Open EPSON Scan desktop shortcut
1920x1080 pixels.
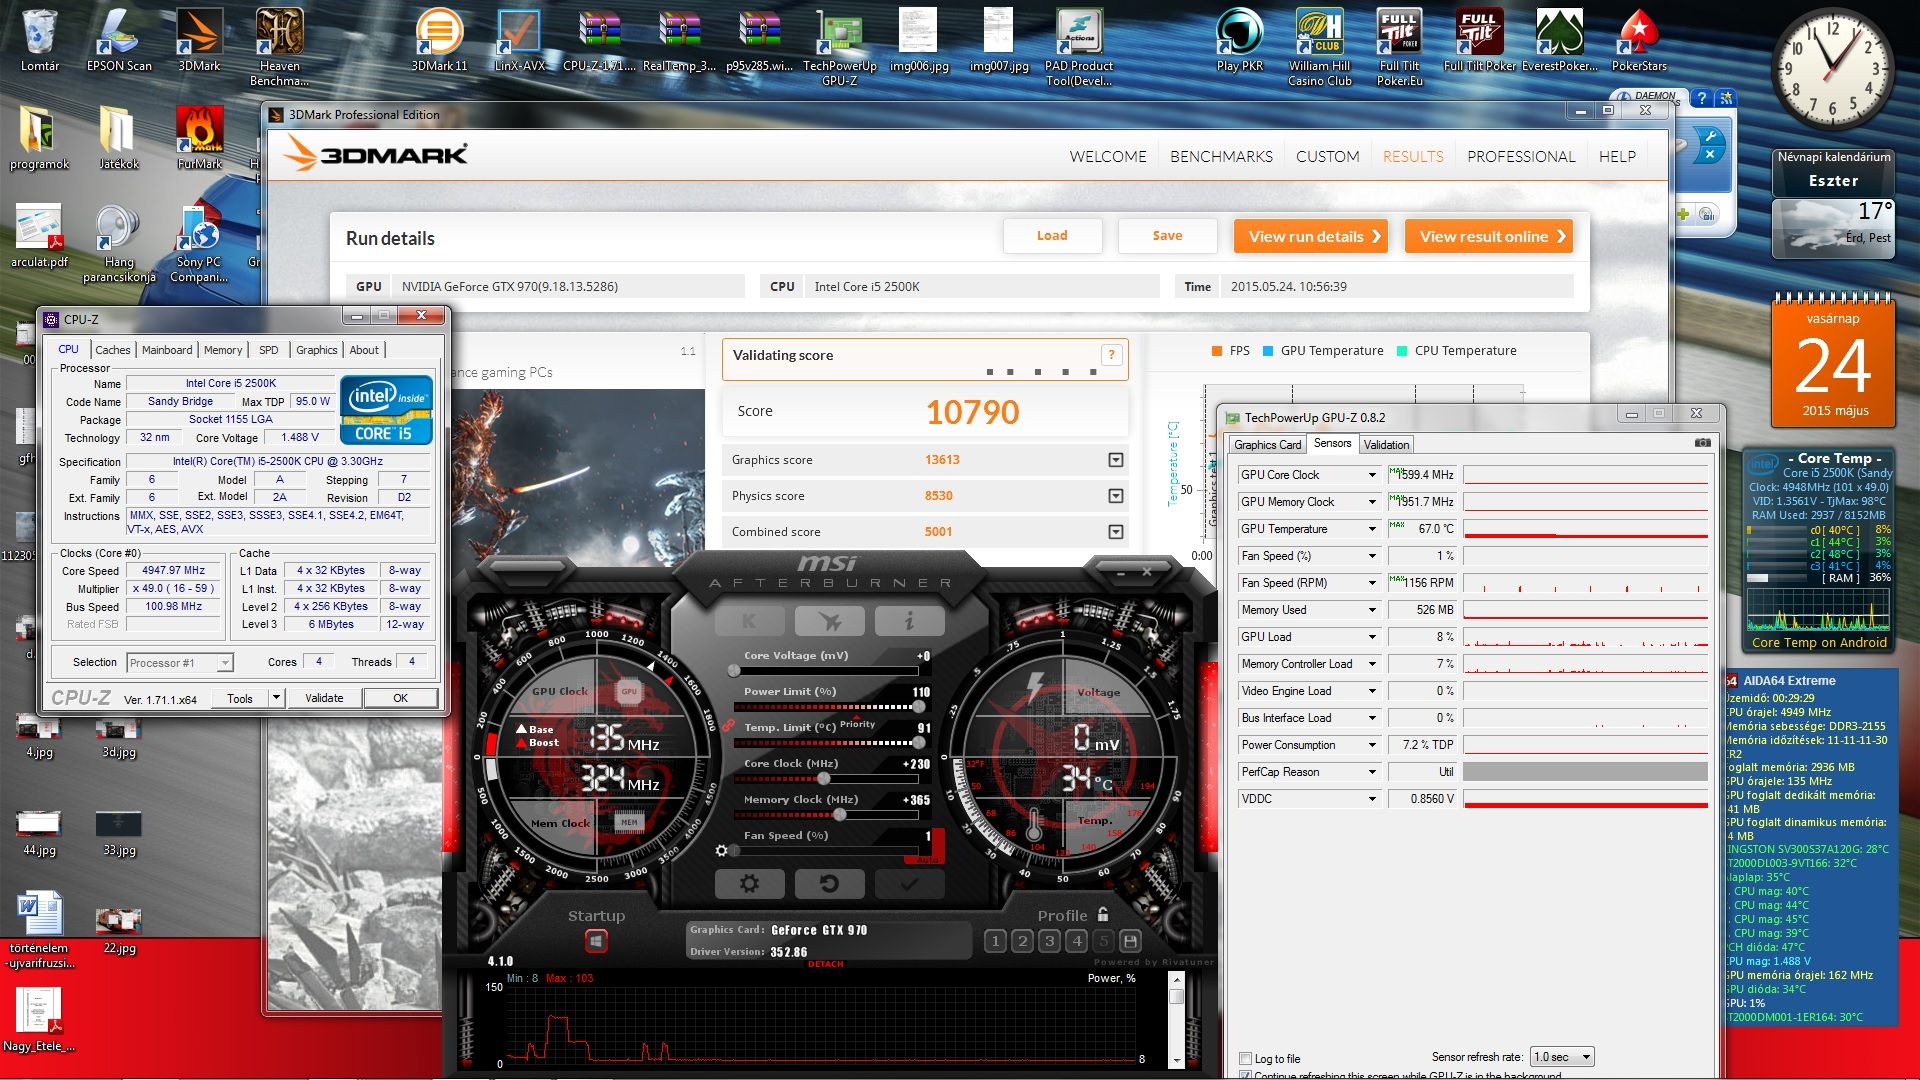(x=119, y=40)
